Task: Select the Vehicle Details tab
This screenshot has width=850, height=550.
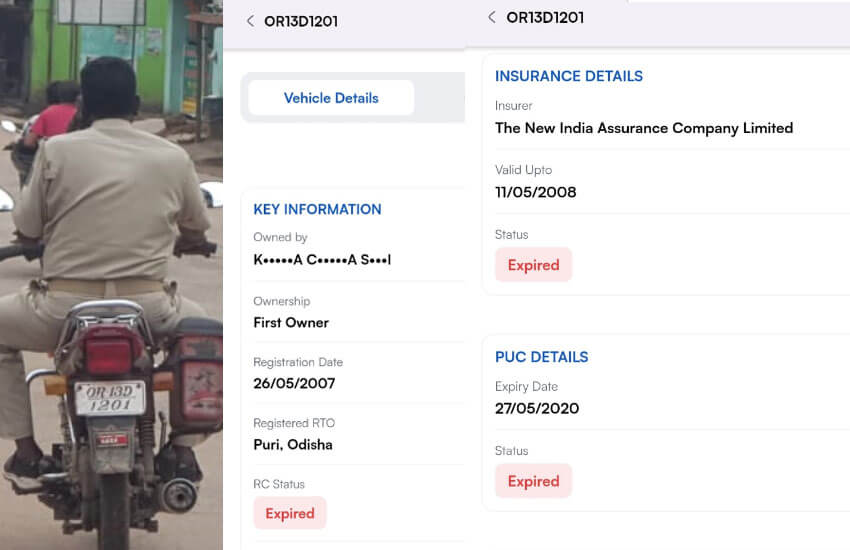Action: tap(331, 98)
